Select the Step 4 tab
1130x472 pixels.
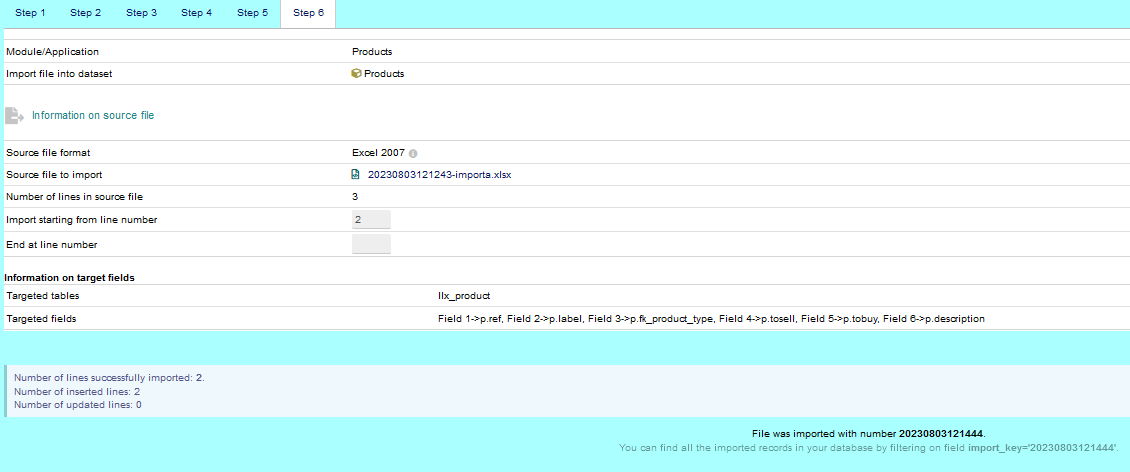(x=197, y=13)
